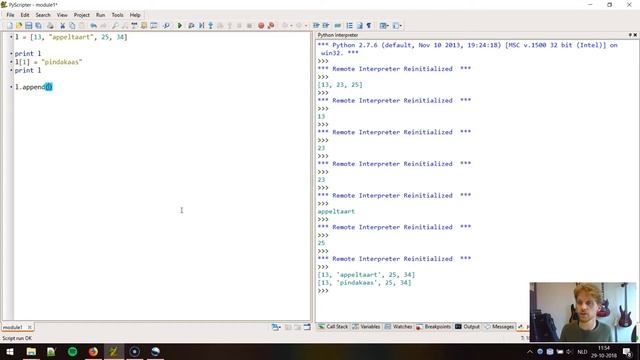This screenshot has height=360, width=640.
Task: Open editor view dropdown below code editor
Action: click(x=276, y=327)
